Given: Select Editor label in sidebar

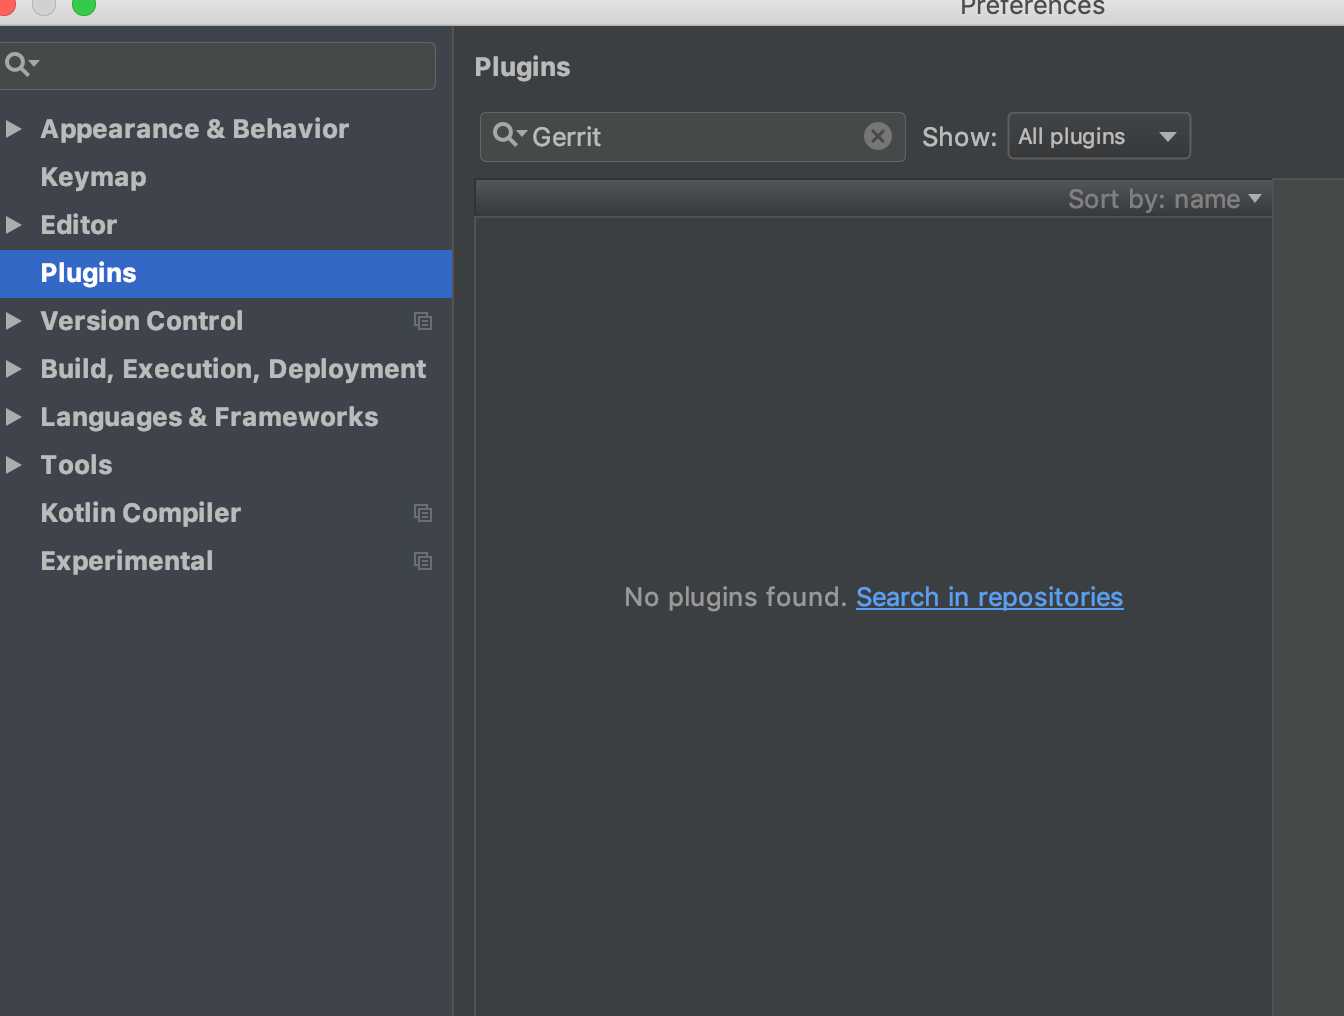Looking at the screenshot, I should (78, 225).
